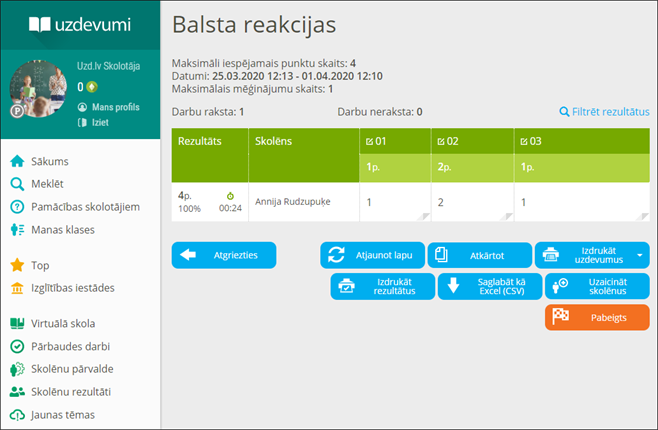Expand the answer cell under task 01
The height and width of the screenshot is (430, 658).
coord(394,202)
